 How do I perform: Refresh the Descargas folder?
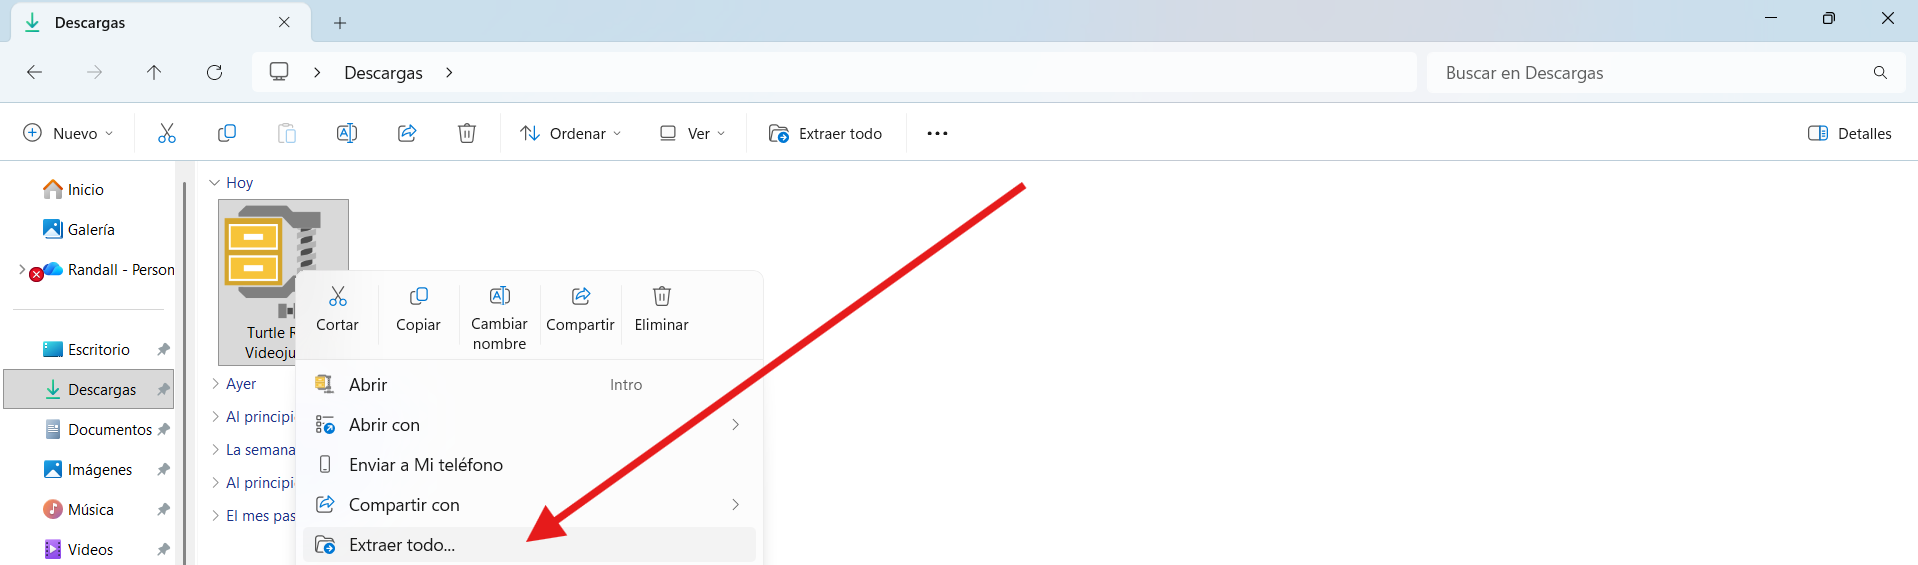(214, 72)
